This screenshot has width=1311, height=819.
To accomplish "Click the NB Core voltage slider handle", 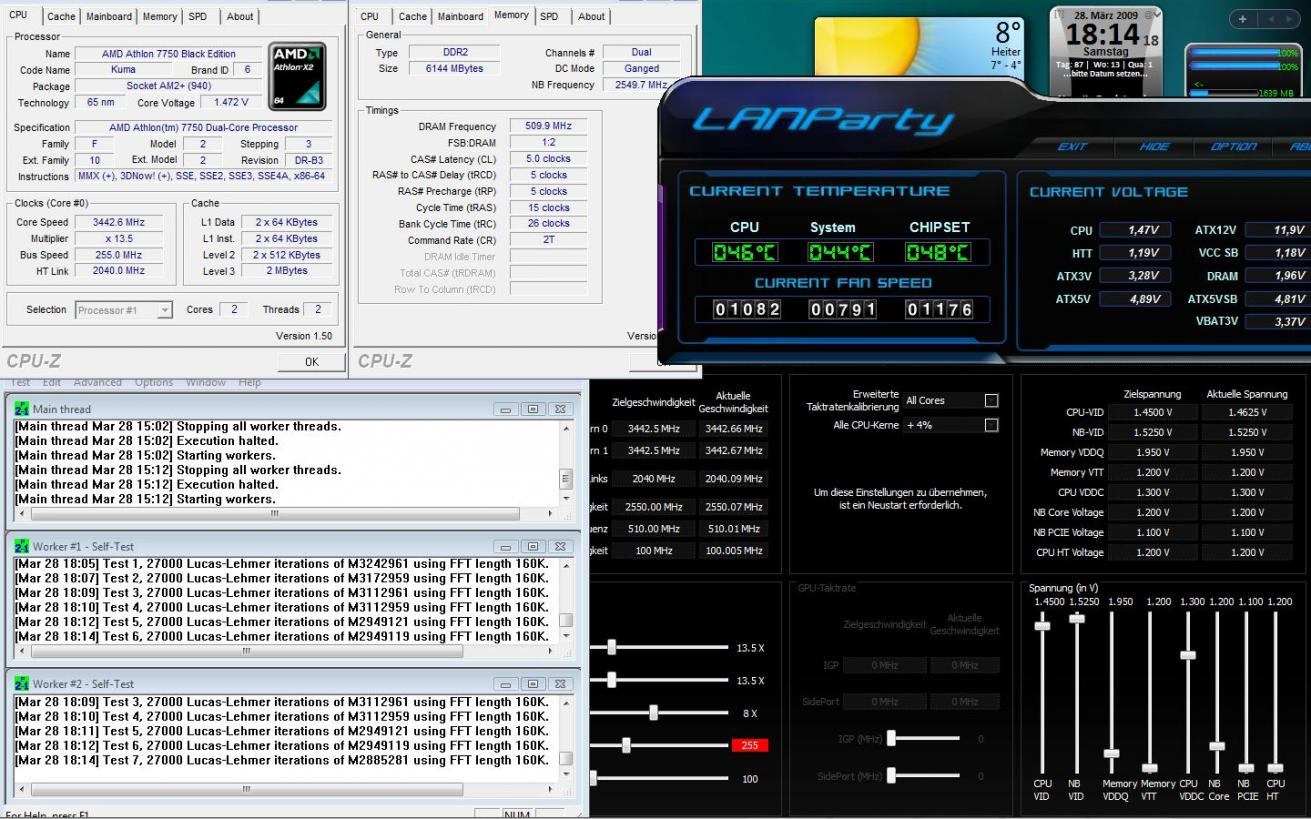I will pyautogui.click(x=1217, y=746).
